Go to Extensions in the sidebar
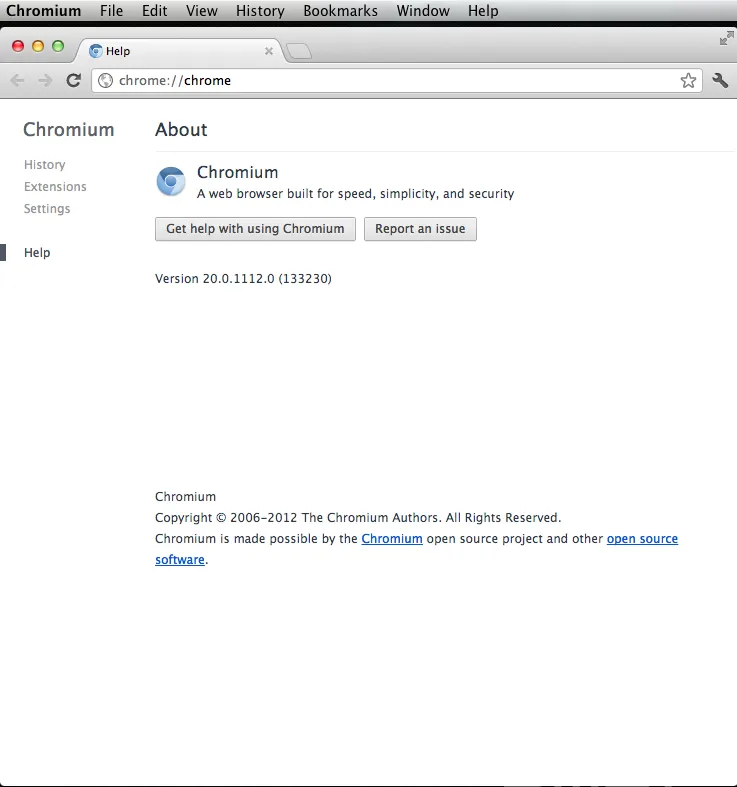This screenshot has width=737, height=787. click(x=55, y=187)
